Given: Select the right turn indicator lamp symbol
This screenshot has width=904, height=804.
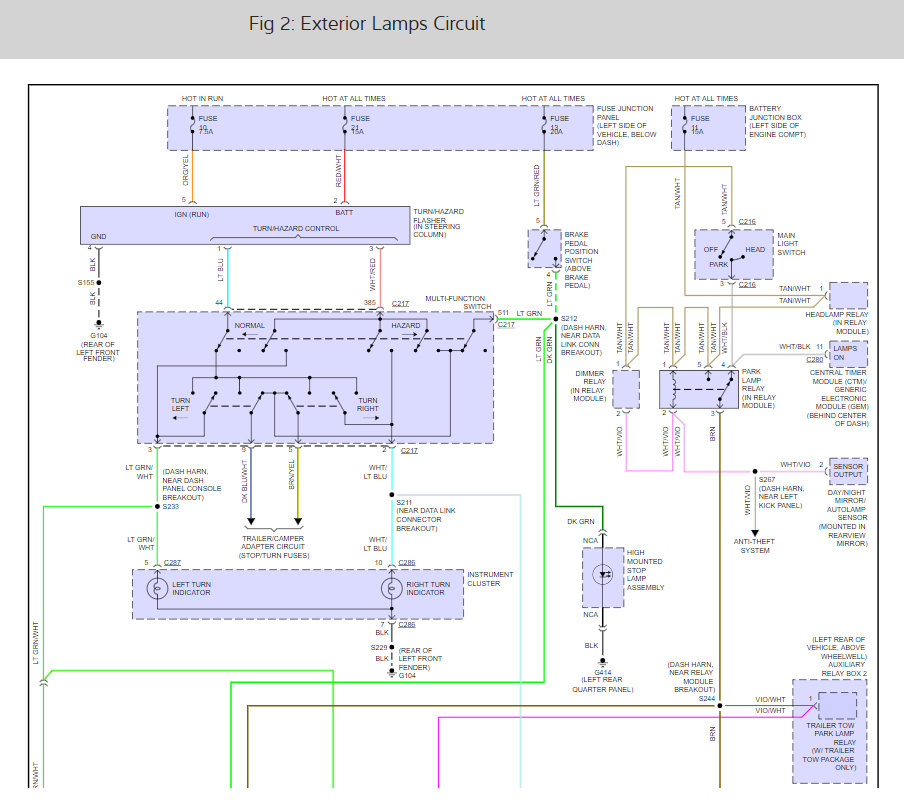Looking at the screenshot, I should [392, 588].
